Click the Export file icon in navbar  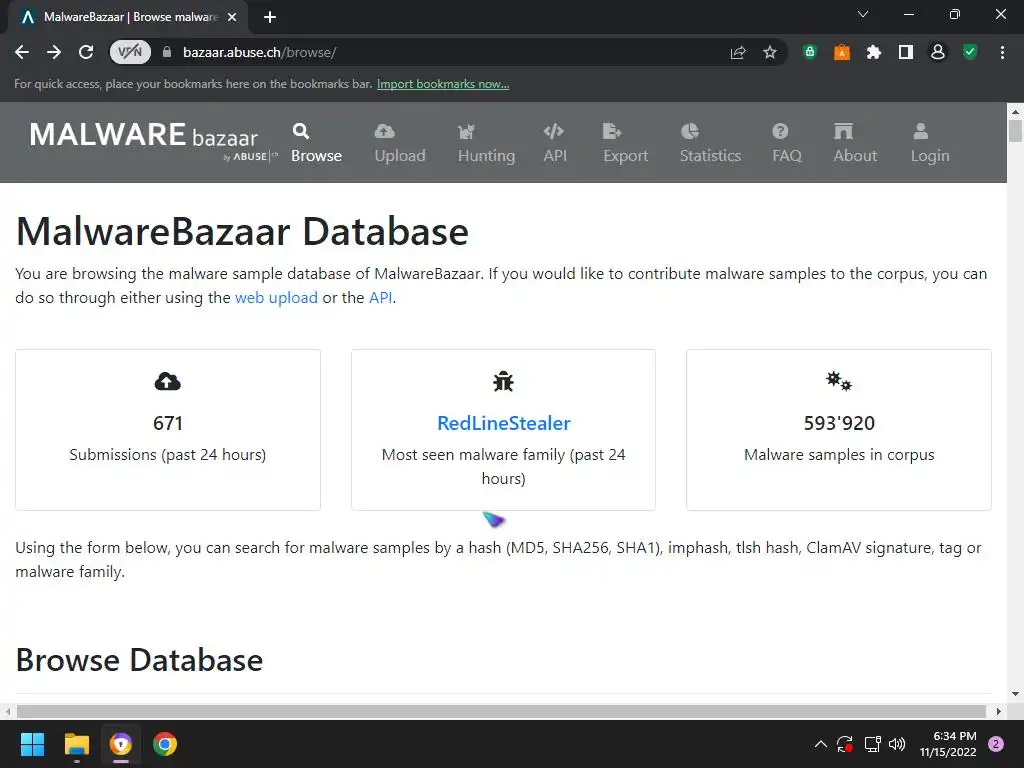[x=612, y=131]
